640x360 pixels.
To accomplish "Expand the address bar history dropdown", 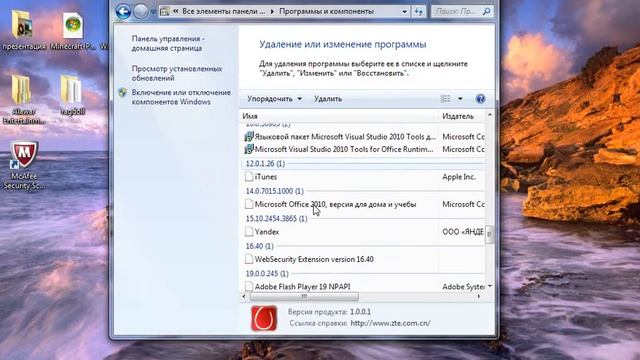I will pos(404,11).
